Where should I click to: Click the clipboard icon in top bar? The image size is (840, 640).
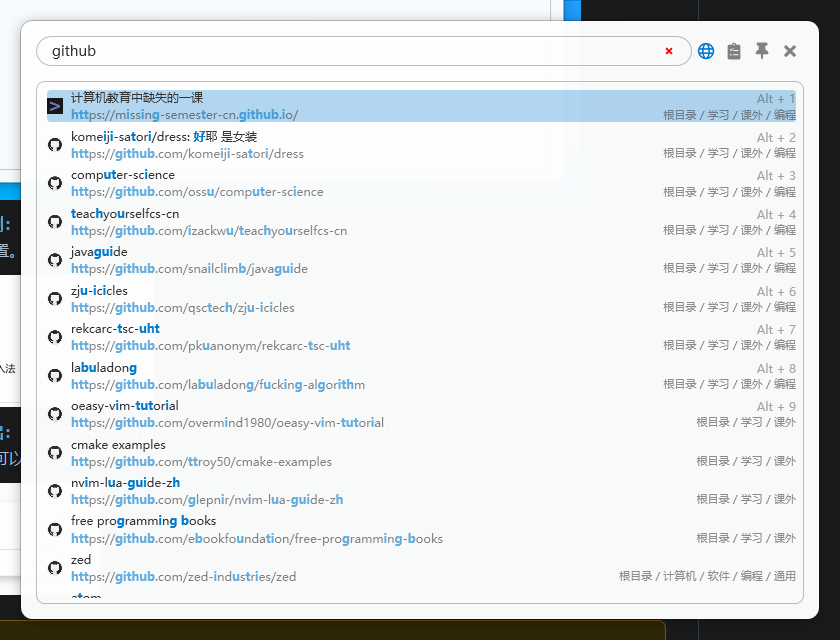click(734, 51)
